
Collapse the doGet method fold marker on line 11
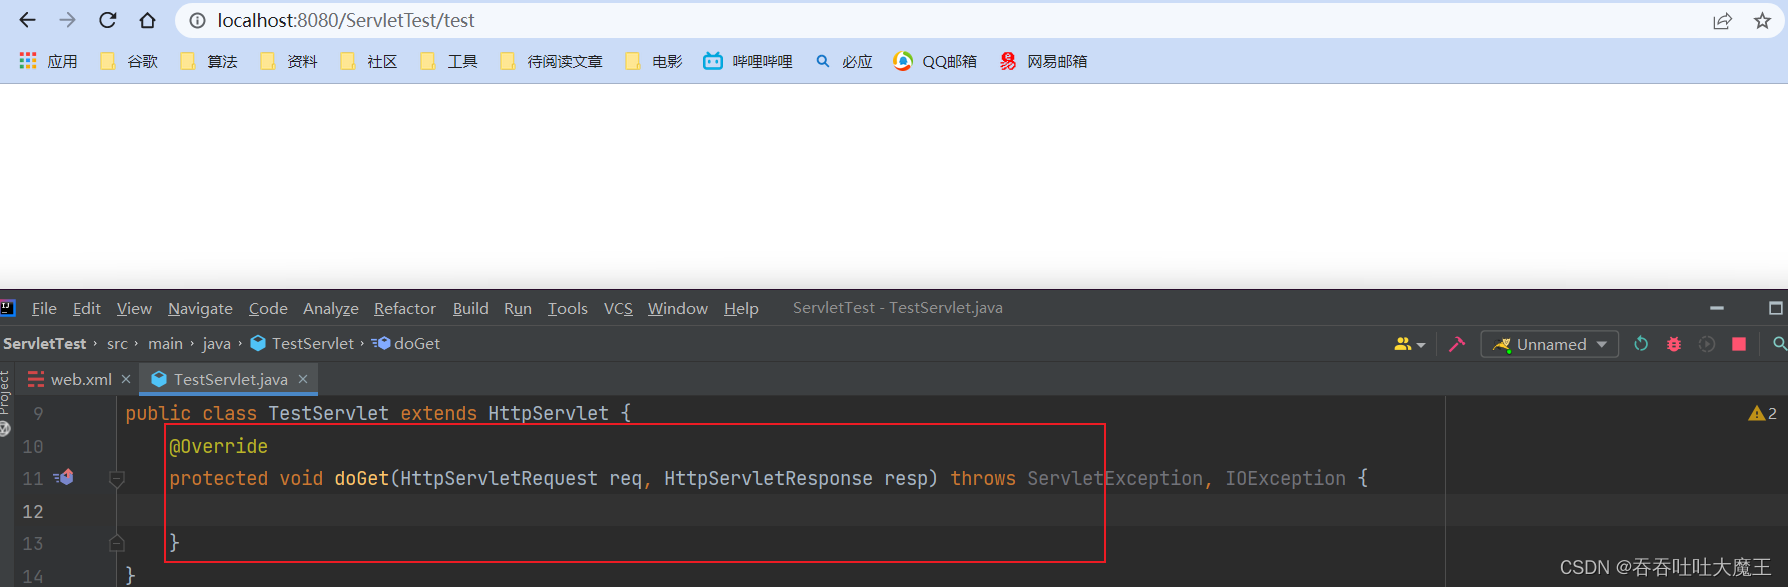pyautogui.click(x=117, y=479)
